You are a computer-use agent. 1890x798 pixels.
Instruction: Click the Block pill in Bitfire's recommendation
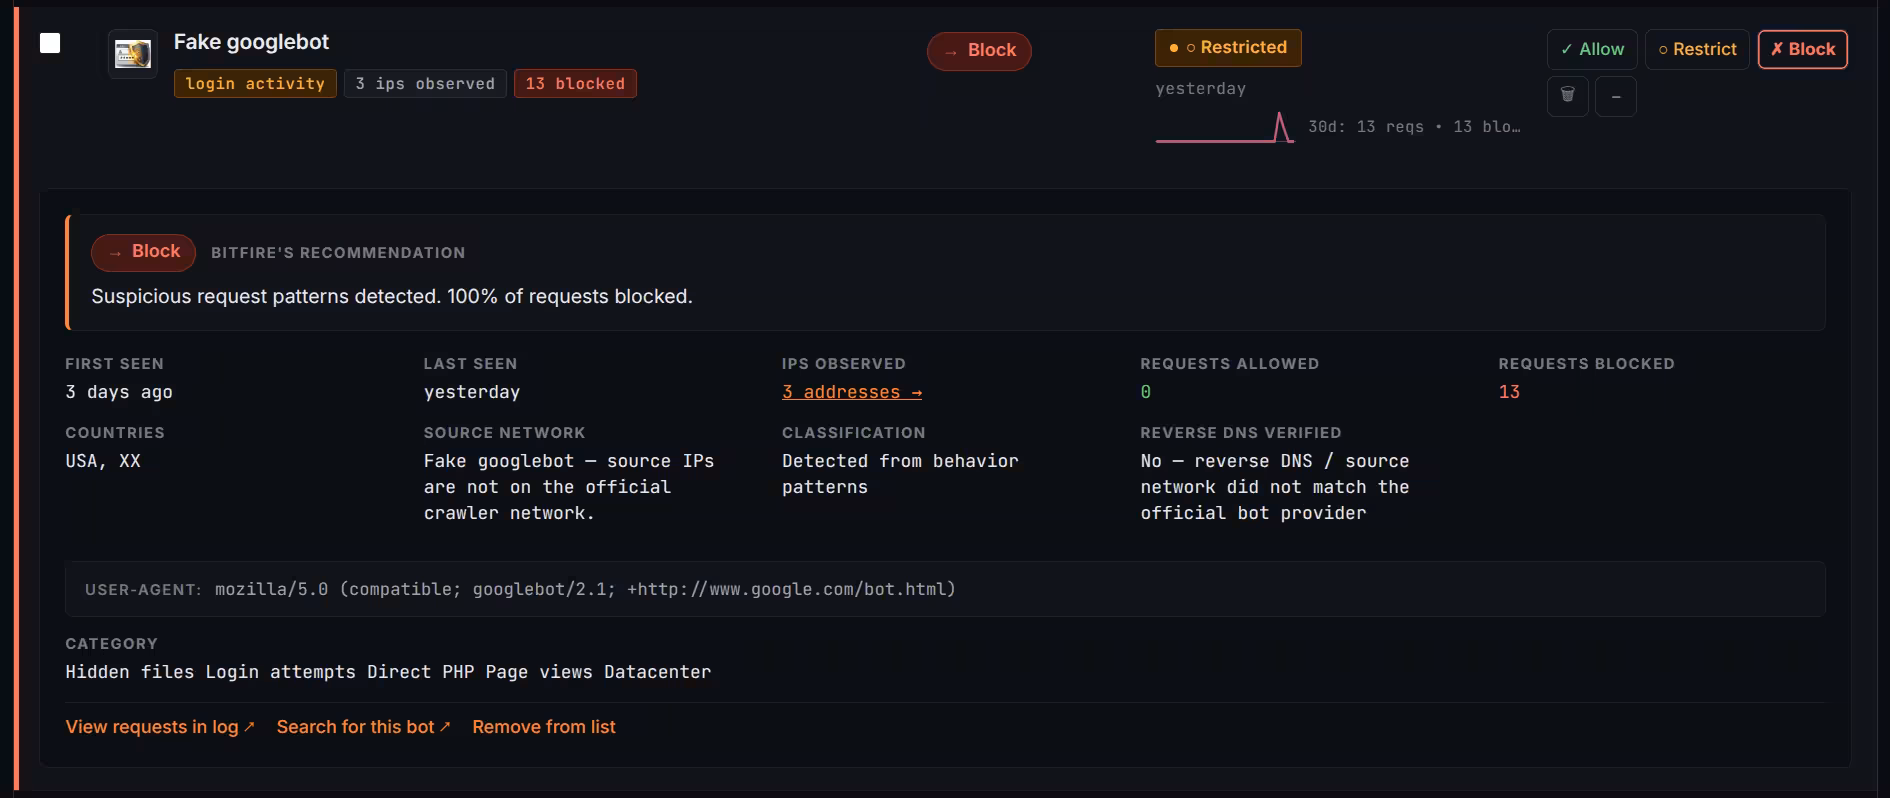click(143, 252)
